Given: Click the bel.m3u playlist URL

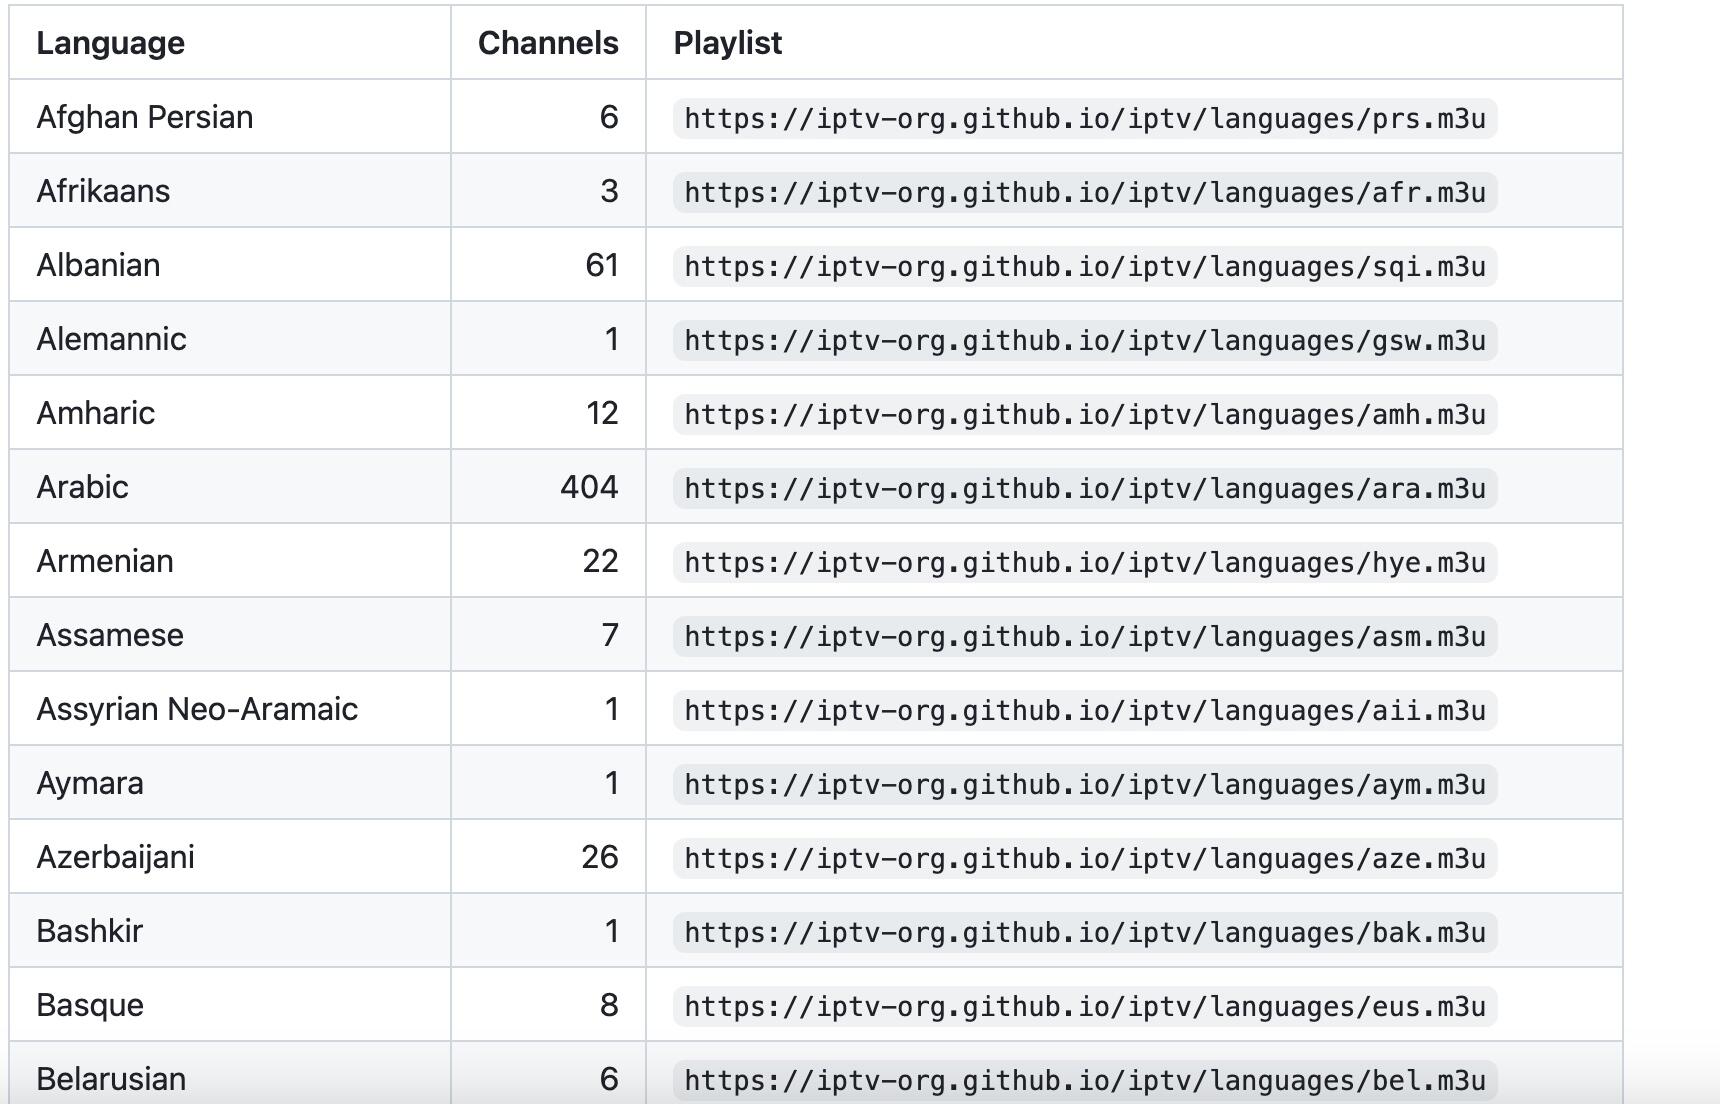Looking at the screenshot, I should (1085, 1080).
